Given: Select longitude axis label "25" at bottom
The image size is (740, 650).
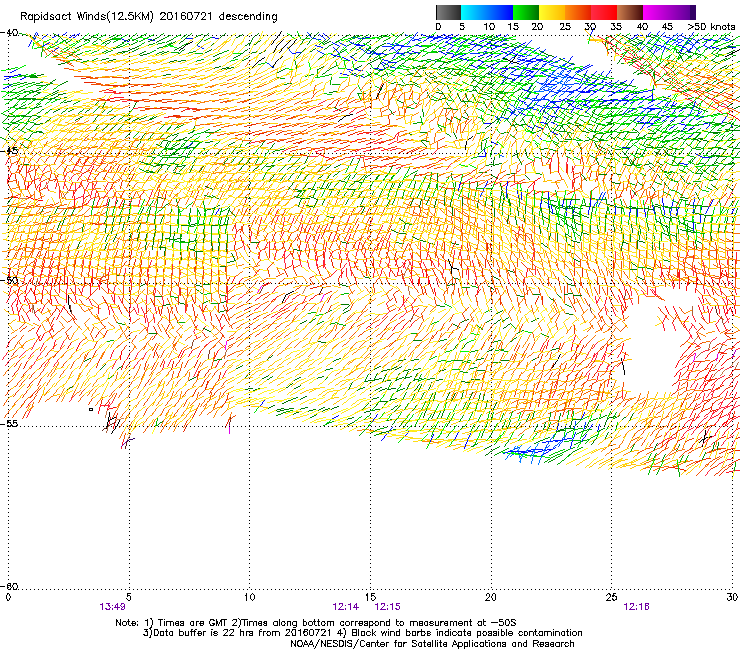Looking at the screenshot, I should [x=611, y=597].
